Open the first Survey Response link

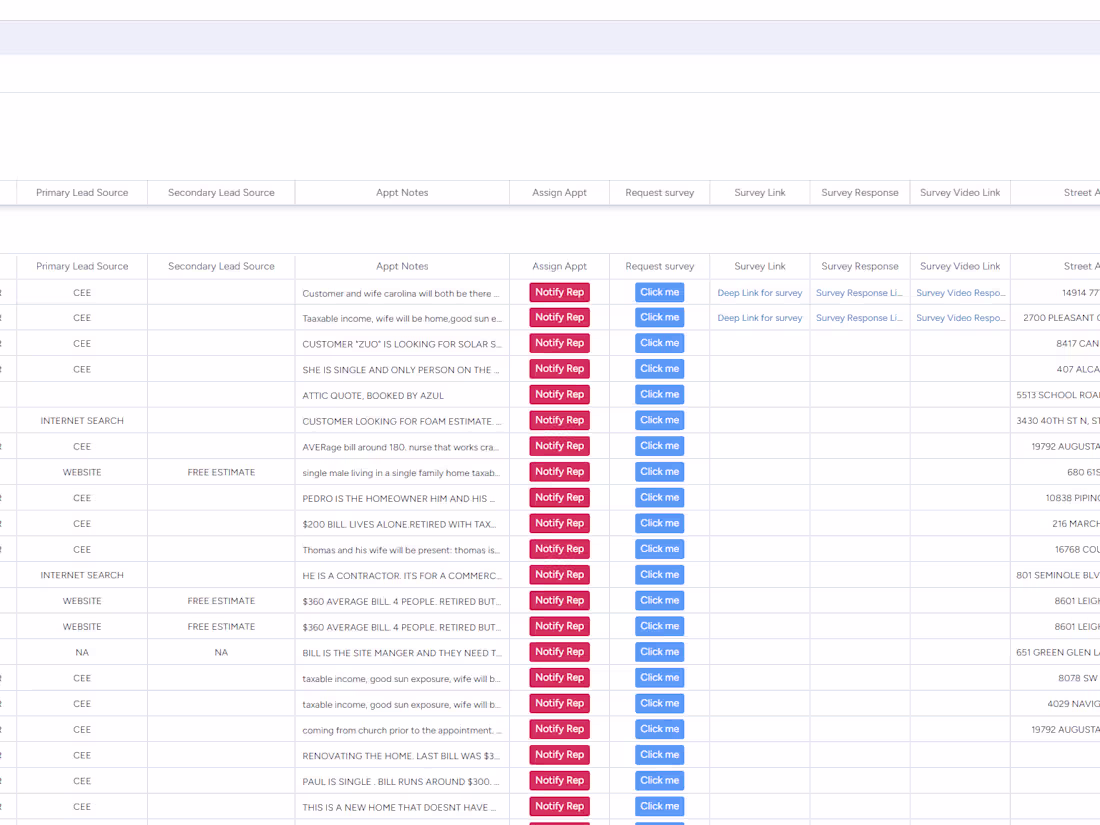pyautogui.click(x=859, y=292)
